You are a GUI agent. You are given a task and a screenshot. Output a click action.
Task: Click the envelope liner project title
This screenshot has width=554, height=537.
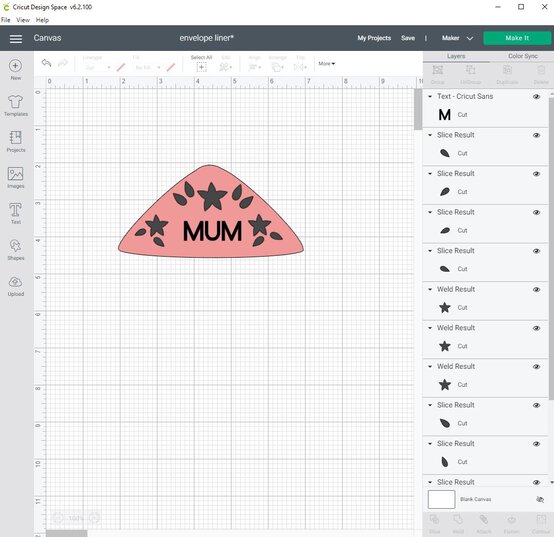click(206, 38)
